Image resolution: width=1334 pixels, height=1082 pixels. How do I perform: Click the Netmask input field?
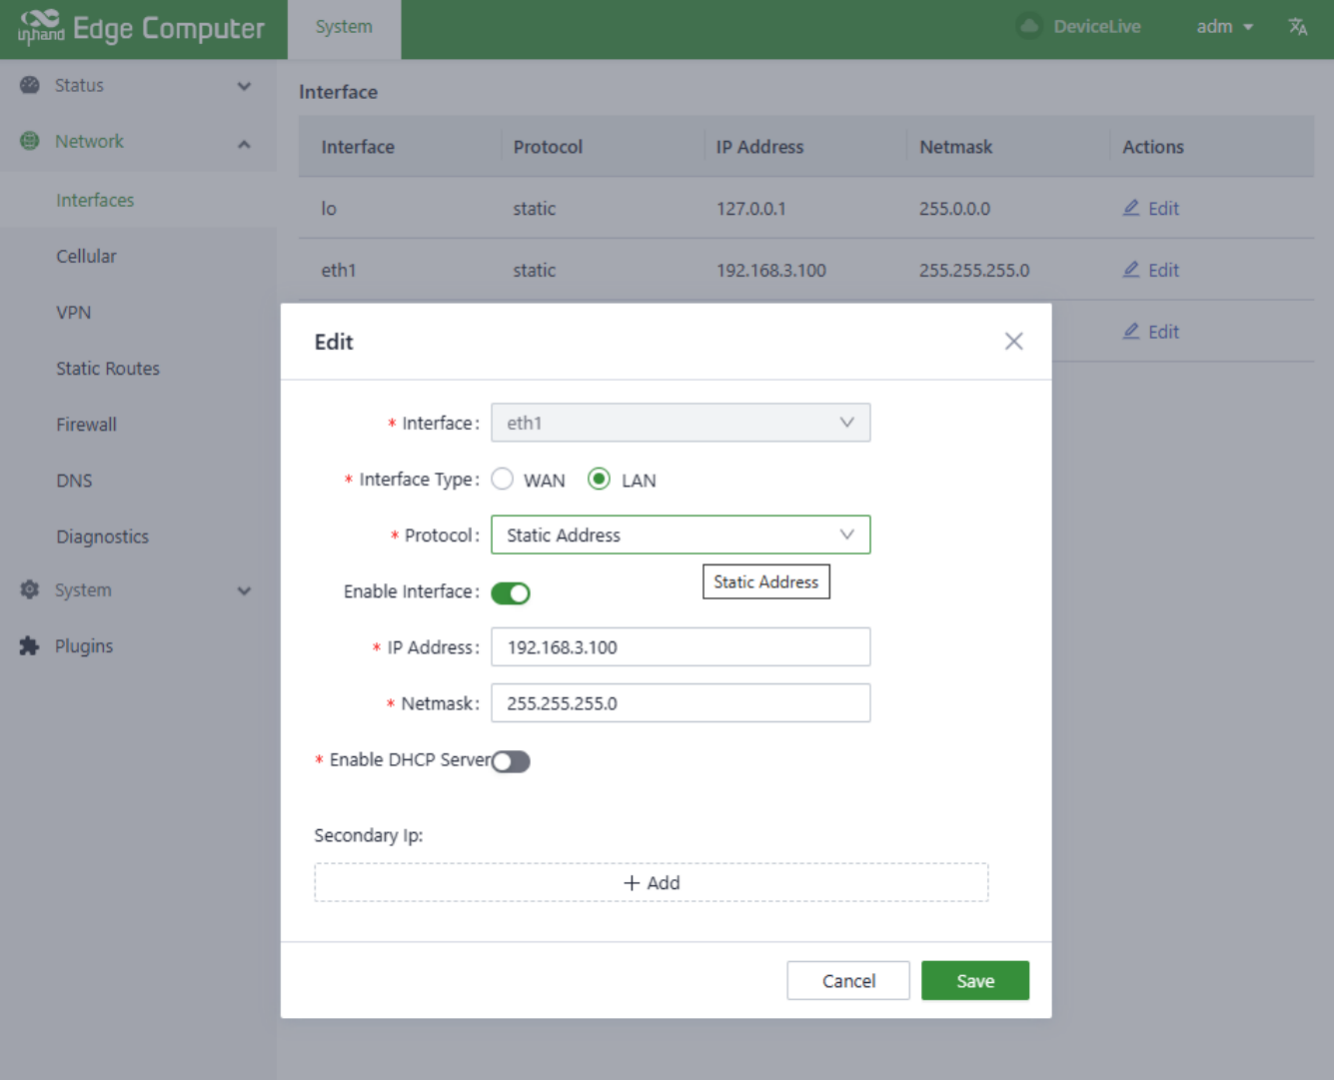(680, 704)
